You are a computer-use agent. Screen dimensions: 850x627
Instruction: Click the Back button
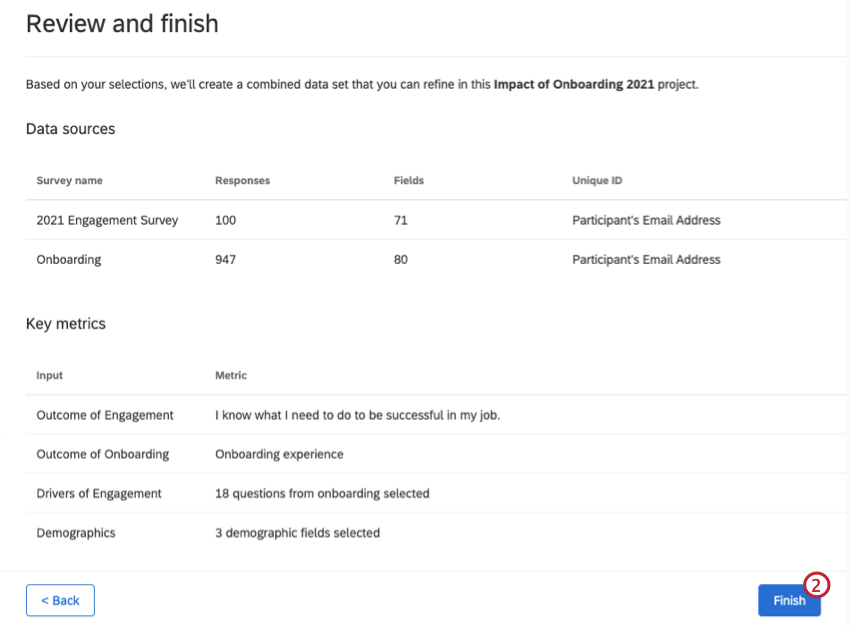[60, 600]
